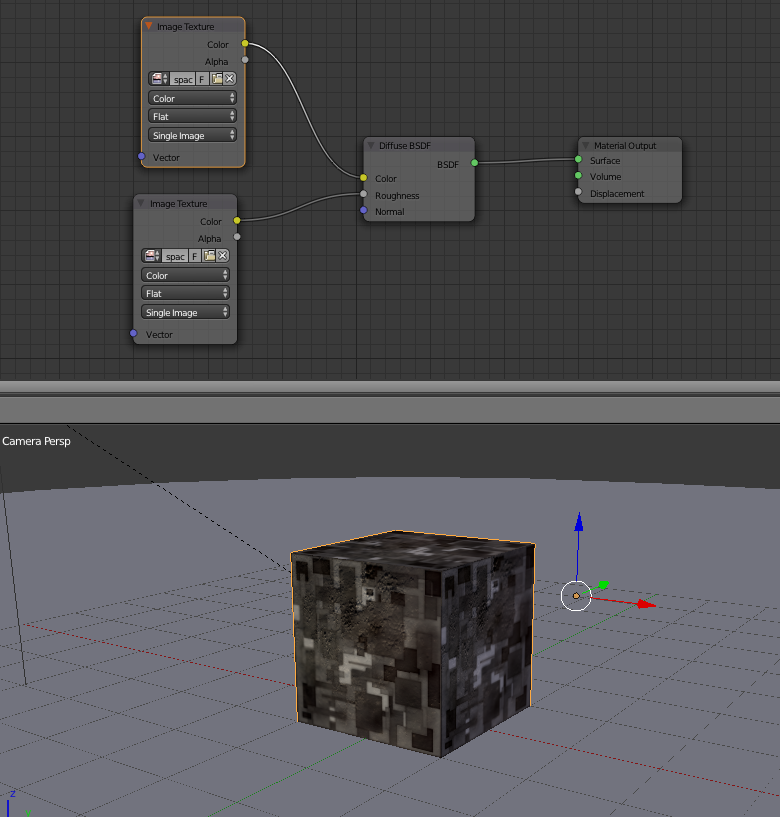Click the Diffuse BSDF Roughness input socket
The image size is (780, 817).
364,194
